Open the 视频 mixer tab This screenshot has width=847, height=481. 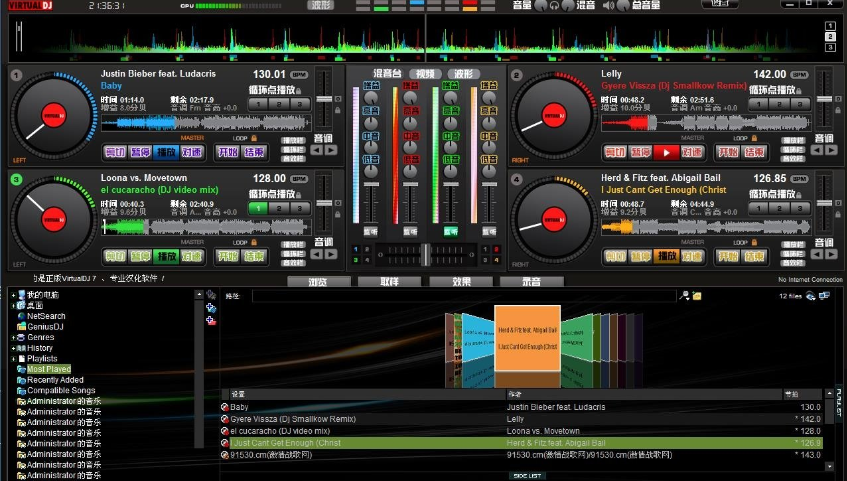[x=425, y=74]
